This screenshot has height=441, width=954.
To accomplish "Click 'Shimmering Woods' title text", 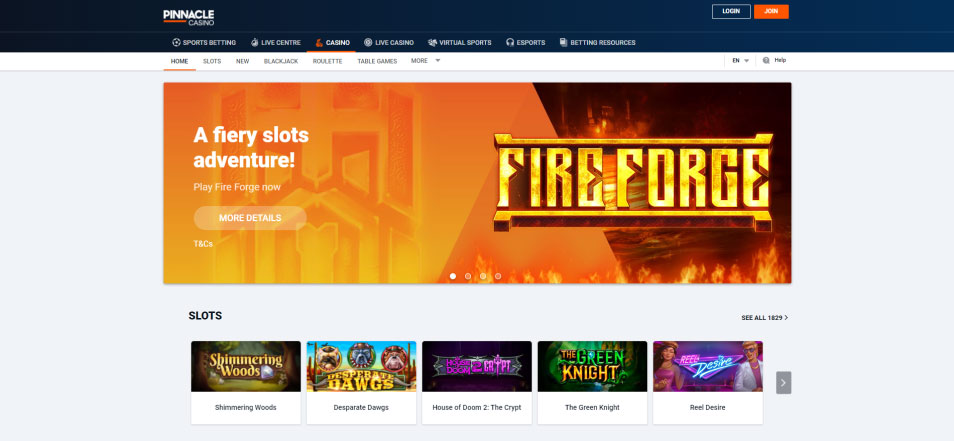I will (246, 408).
